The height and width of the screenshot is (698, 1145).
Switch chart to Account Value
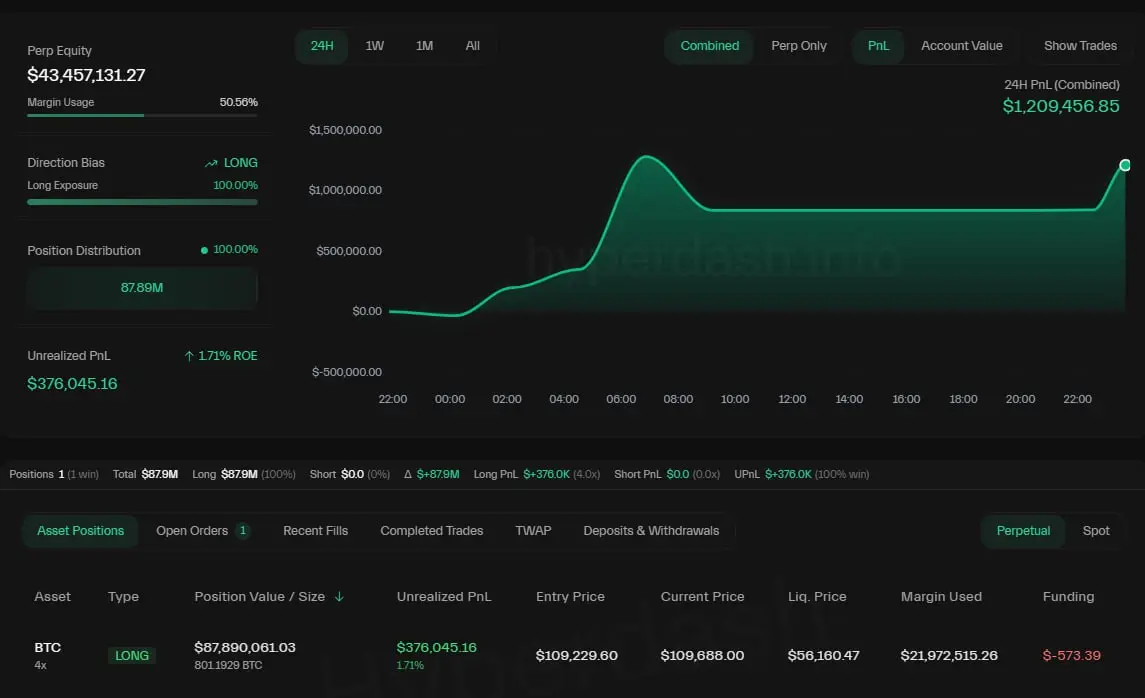961,46
